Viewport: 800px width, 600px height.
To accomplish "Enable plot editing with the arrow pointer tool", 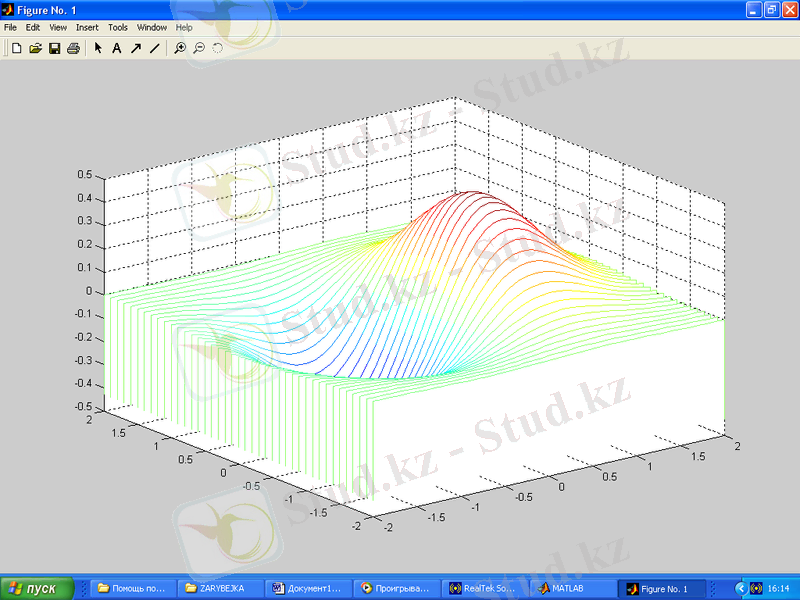I will (x=98, y=48).
